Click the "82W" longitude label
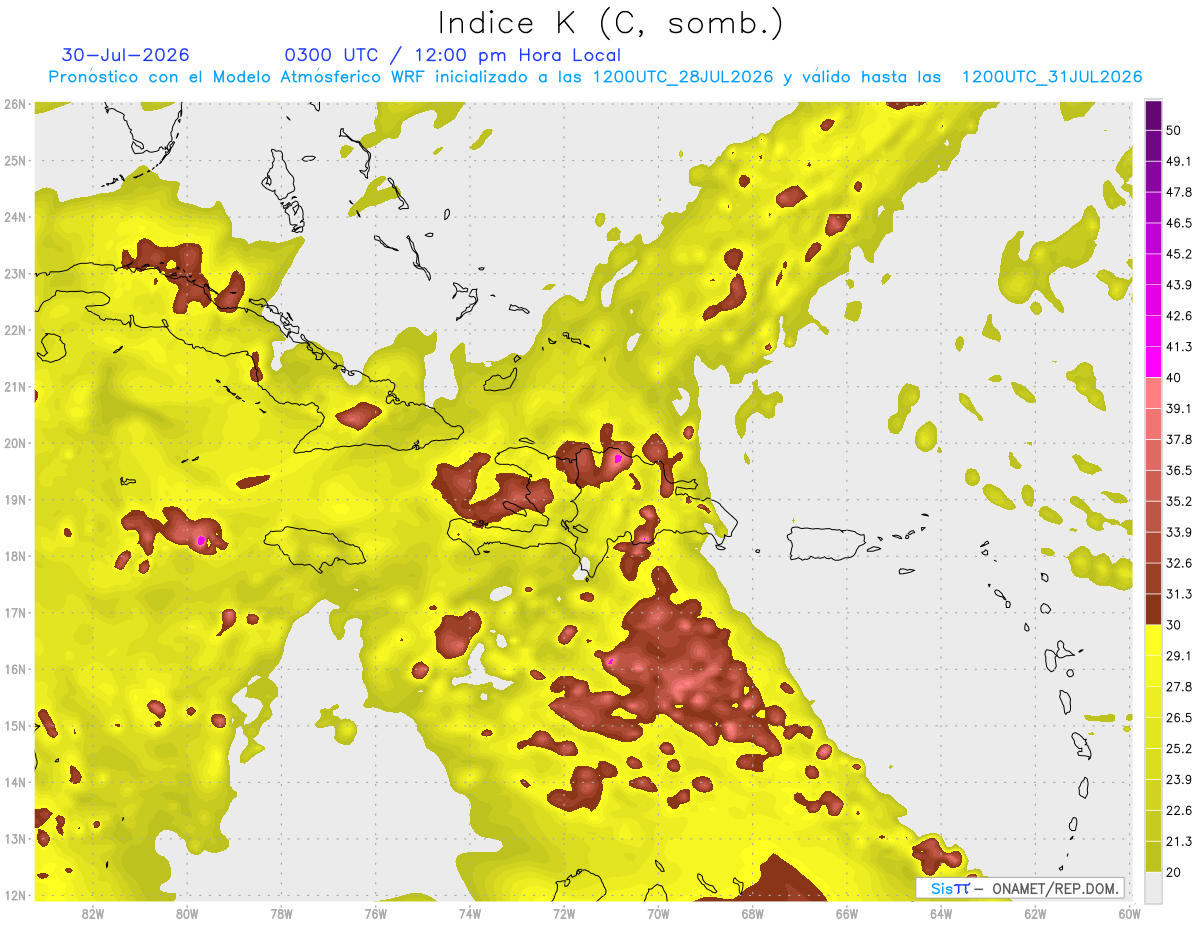Viewport: 1200px width, 927px height. point(93,914)
